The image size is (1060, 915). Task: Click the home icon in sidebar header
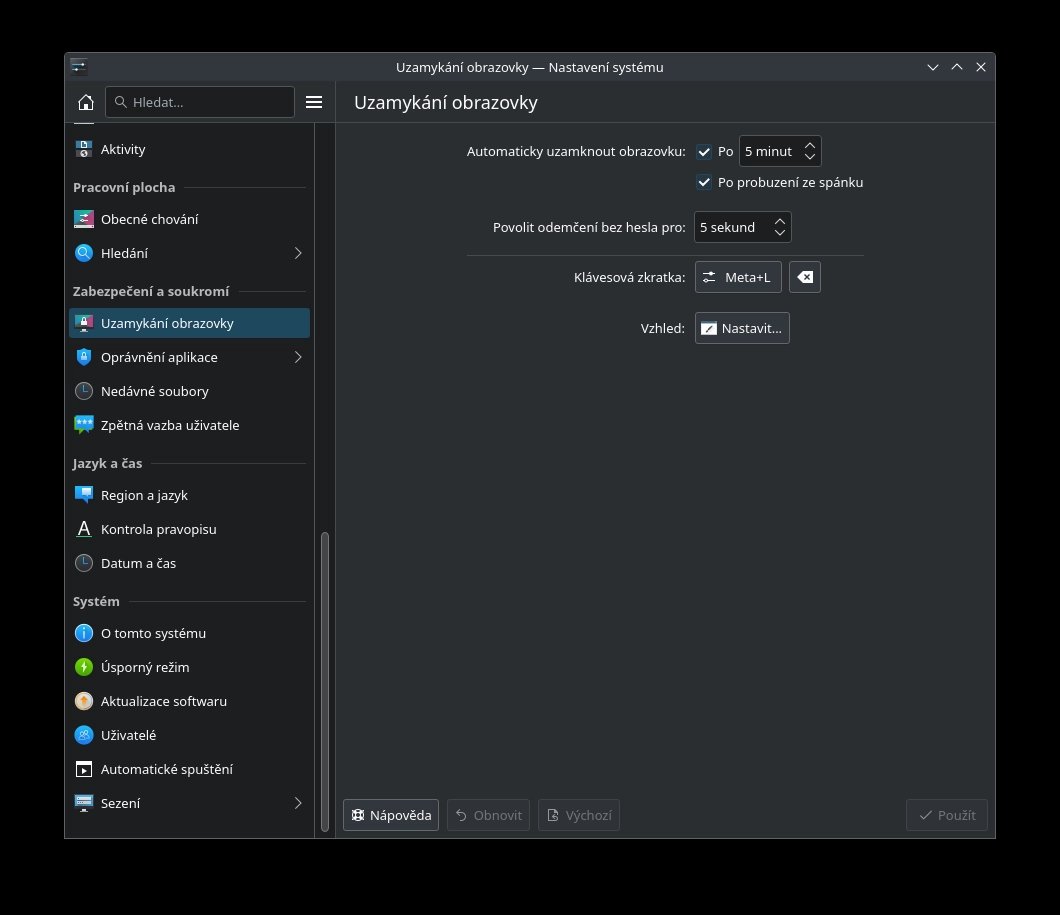[x=86, y=102]
